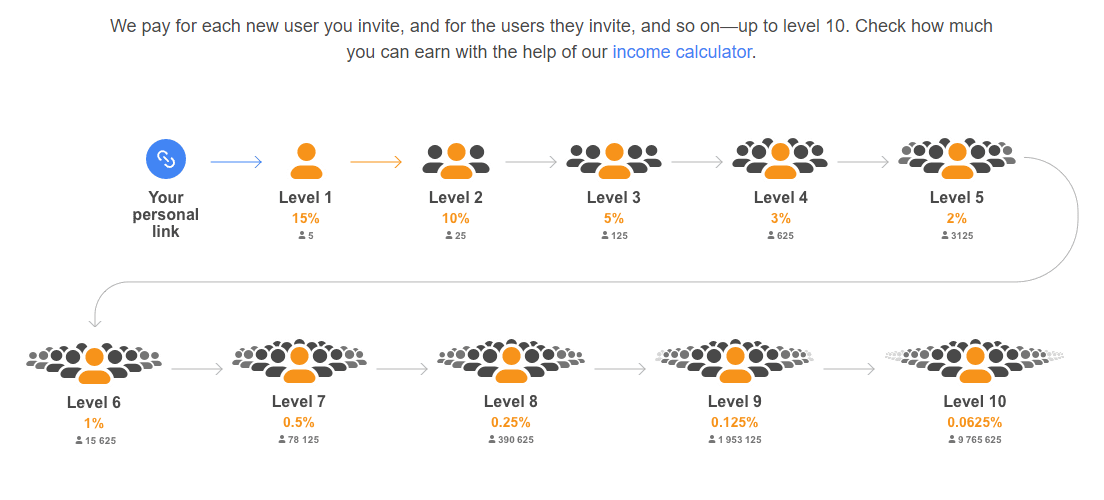Select the Level 1 single person icon

[306, 161]
